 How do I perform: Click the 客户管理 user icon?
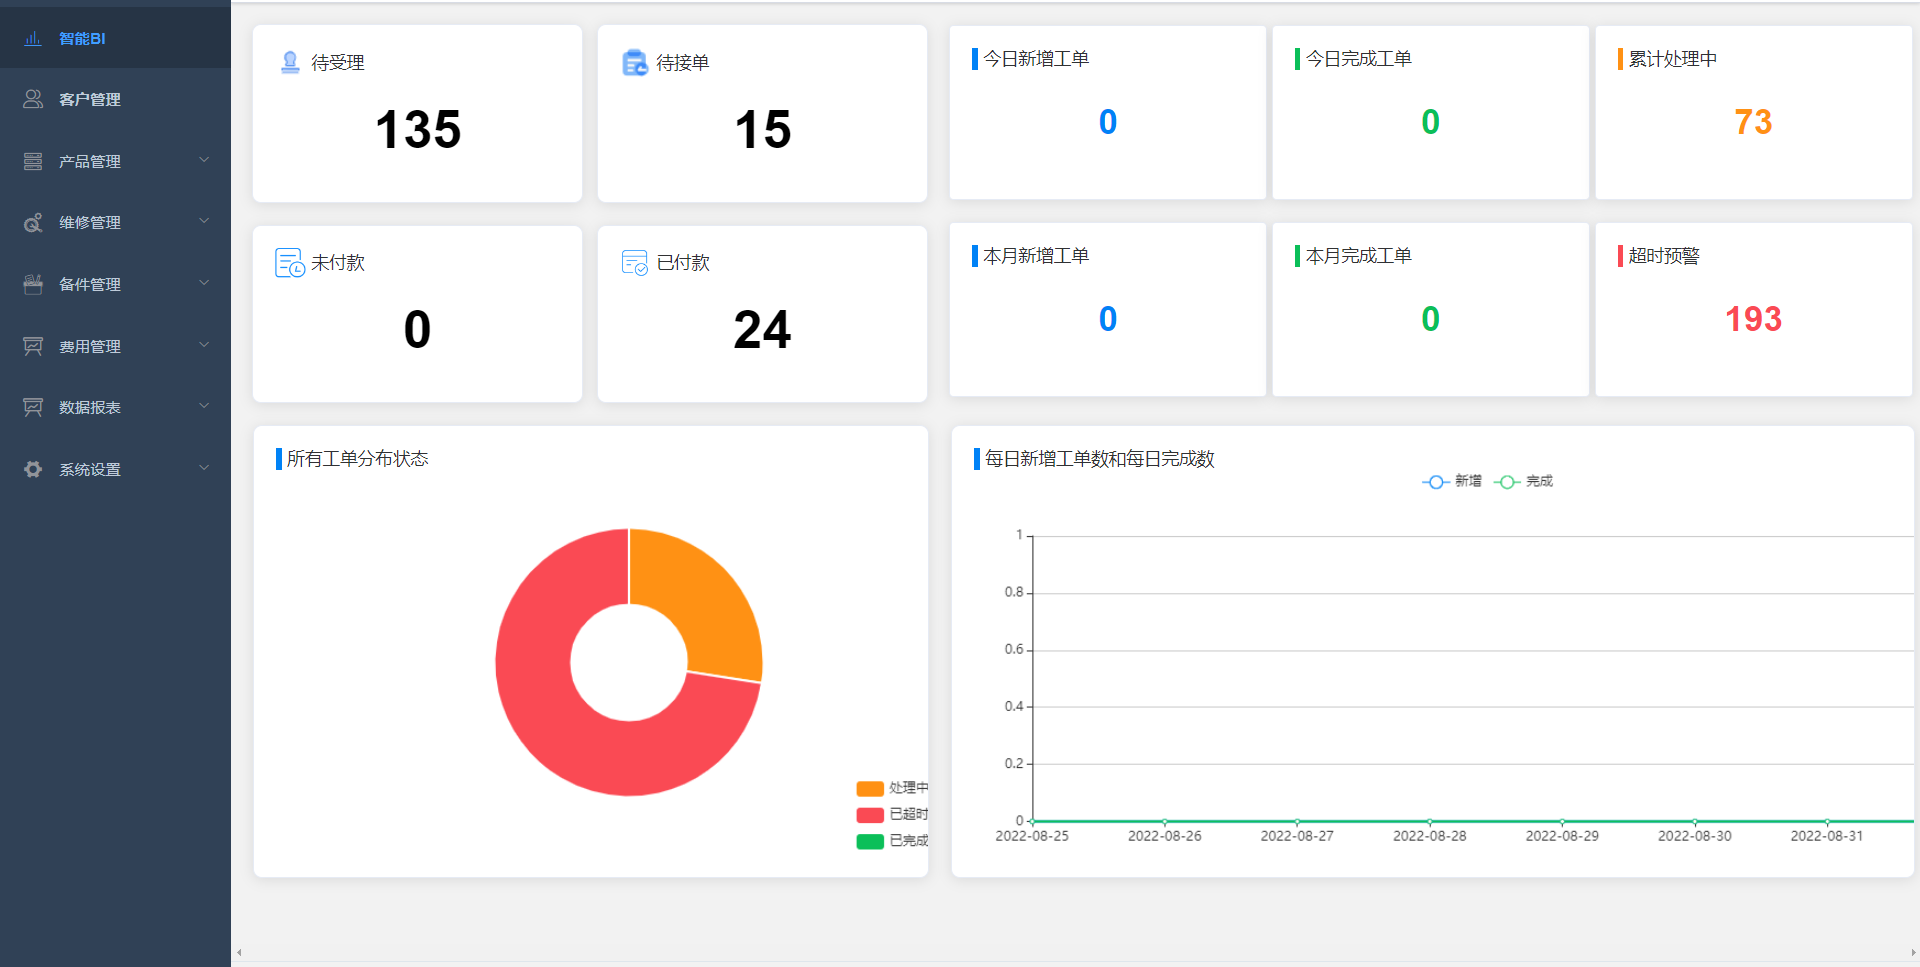click(x=33, y=99)
